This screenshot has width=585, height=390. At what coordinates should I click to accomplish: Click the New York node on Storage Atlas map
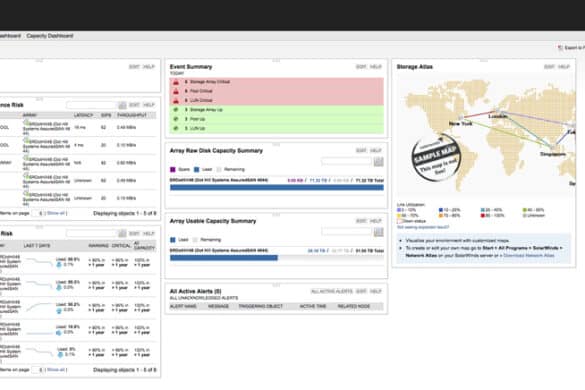(x=462, y=118)
